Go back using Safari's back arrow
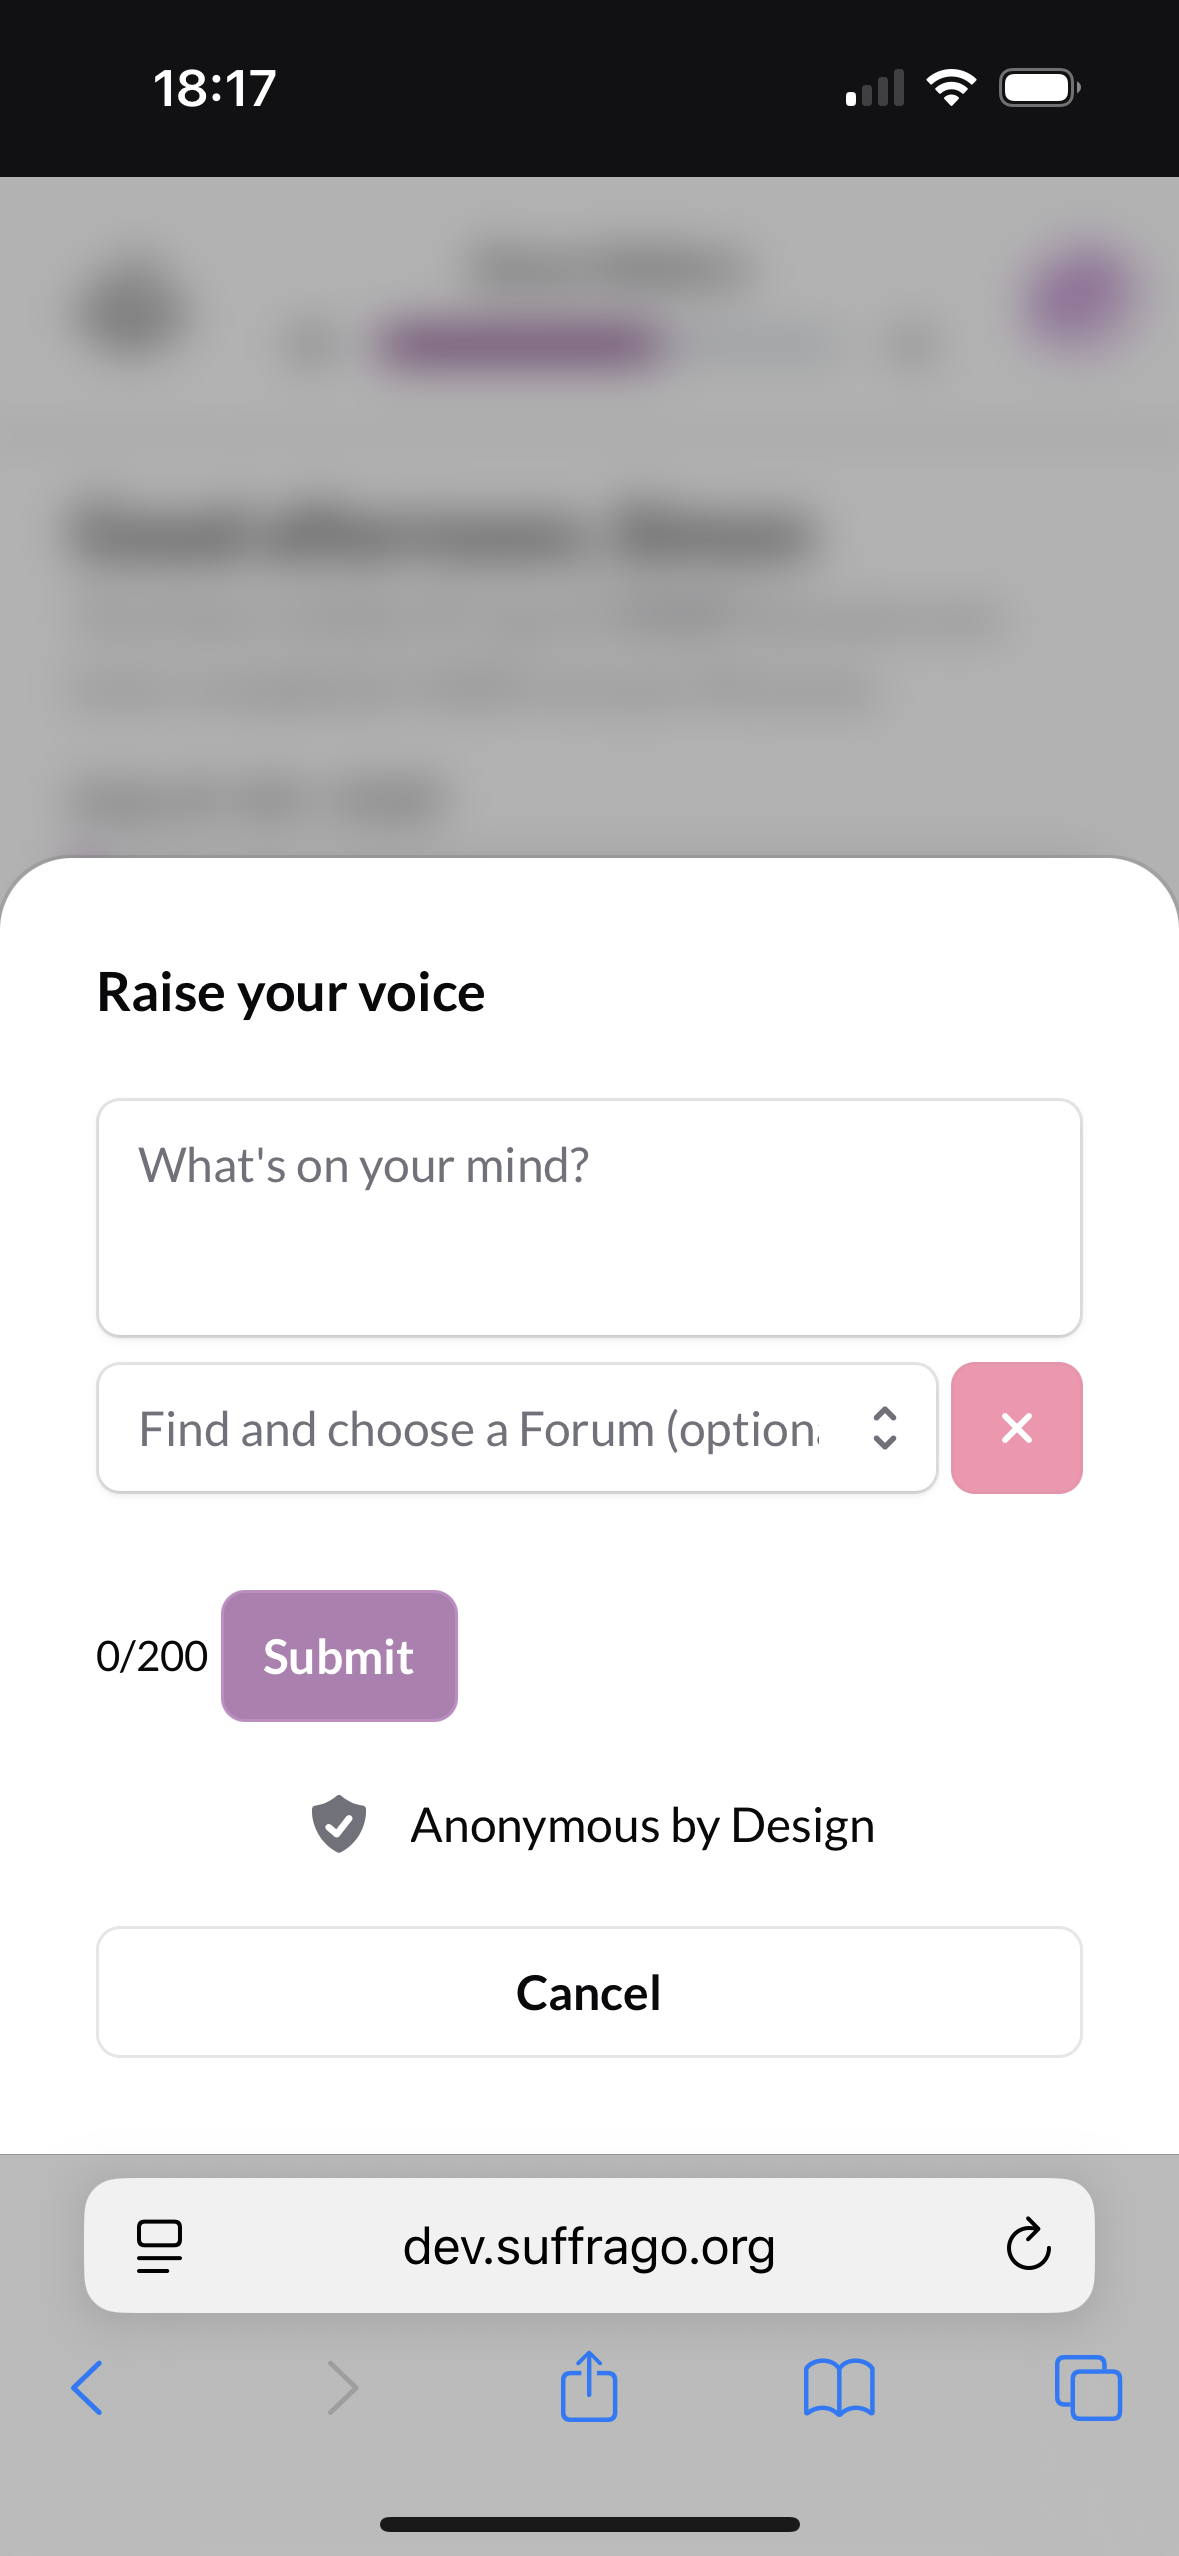The height and width of the screenshot is (2556, 1179). [87, 2388]
